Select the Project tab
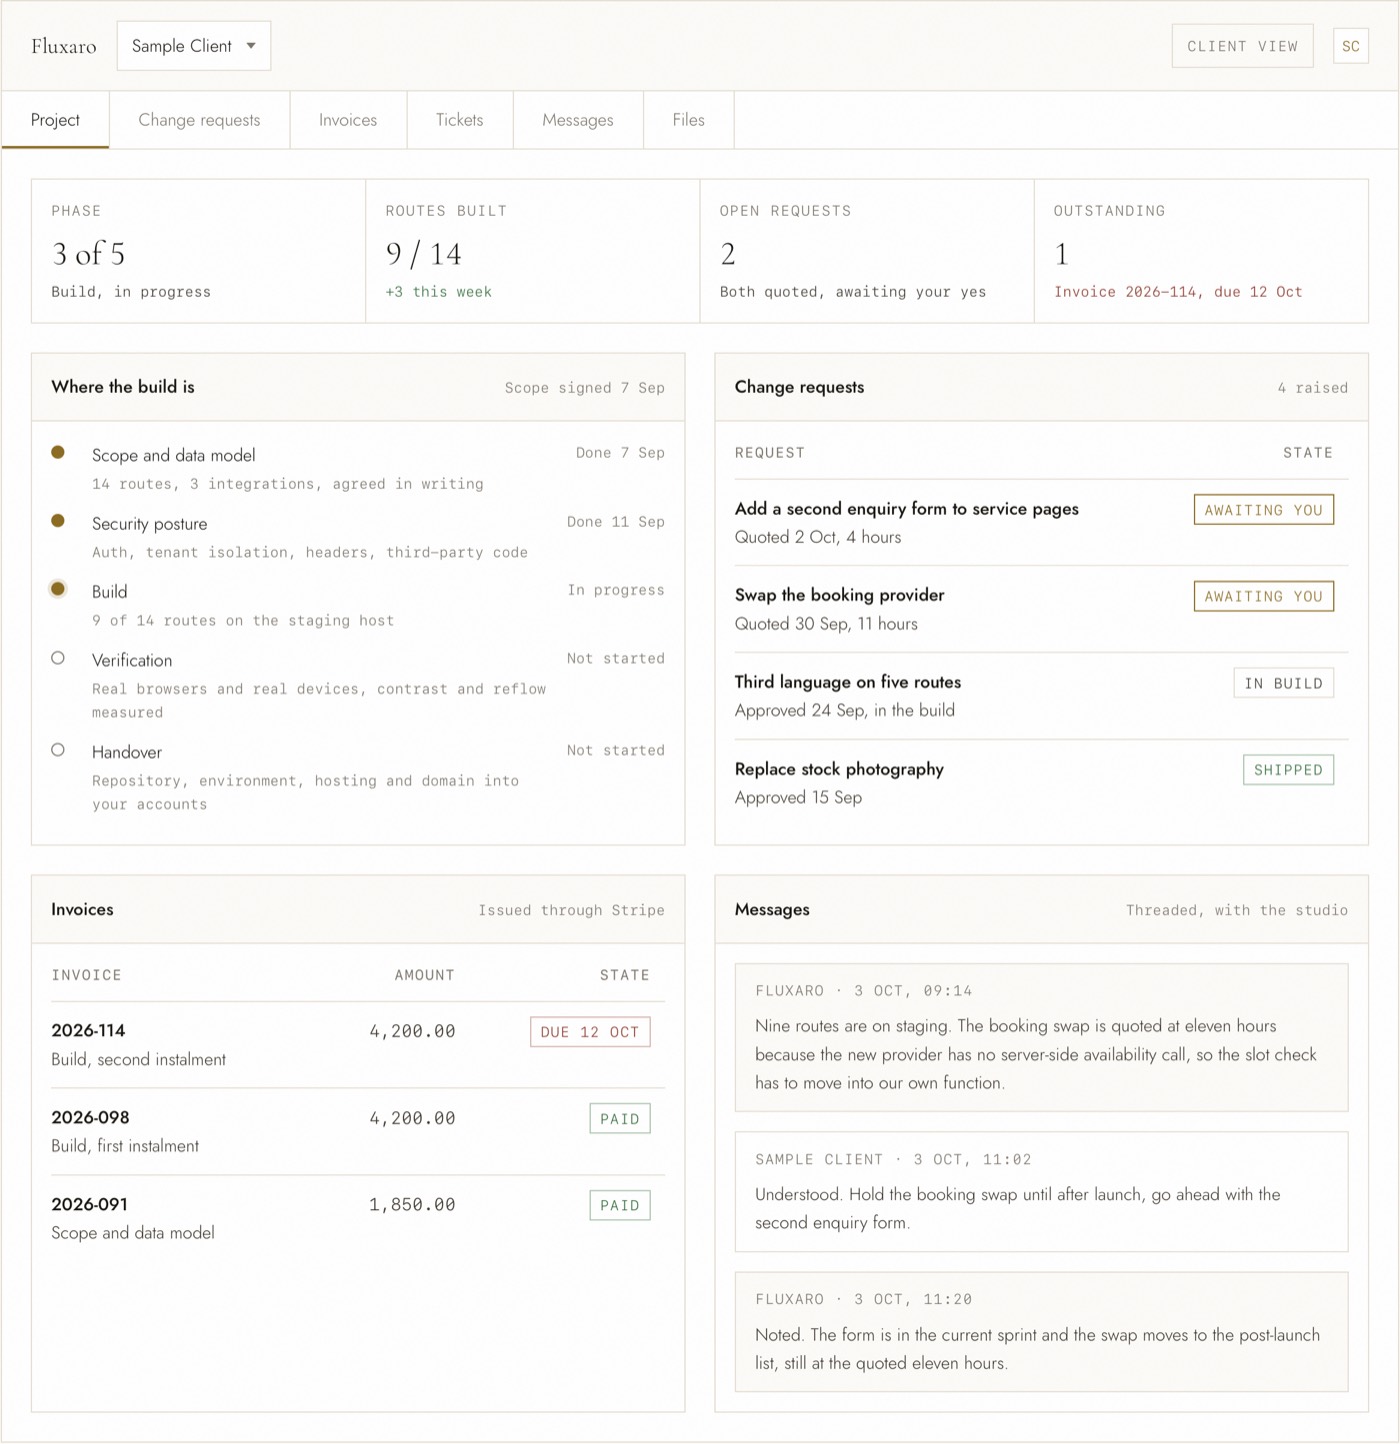The width and height of the screenshot is (1400, 1444). point(55,120)
